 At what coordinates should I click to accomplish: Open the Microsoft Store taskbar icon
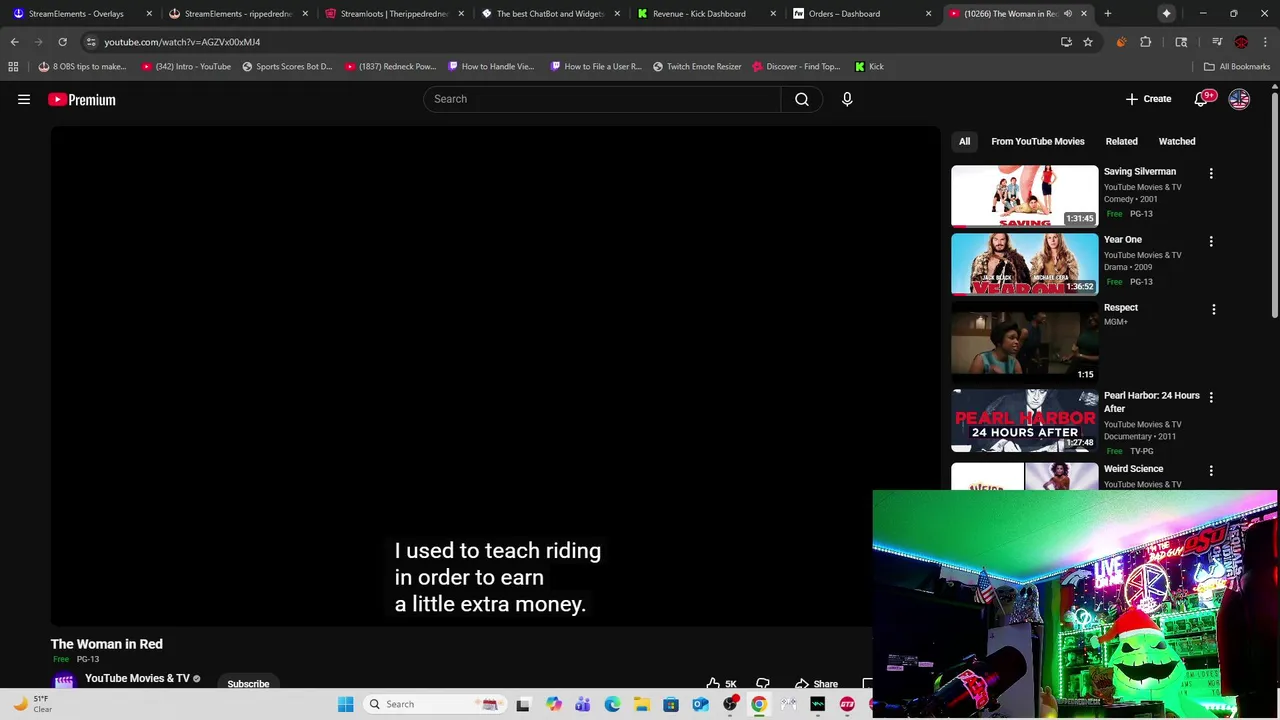671,704
